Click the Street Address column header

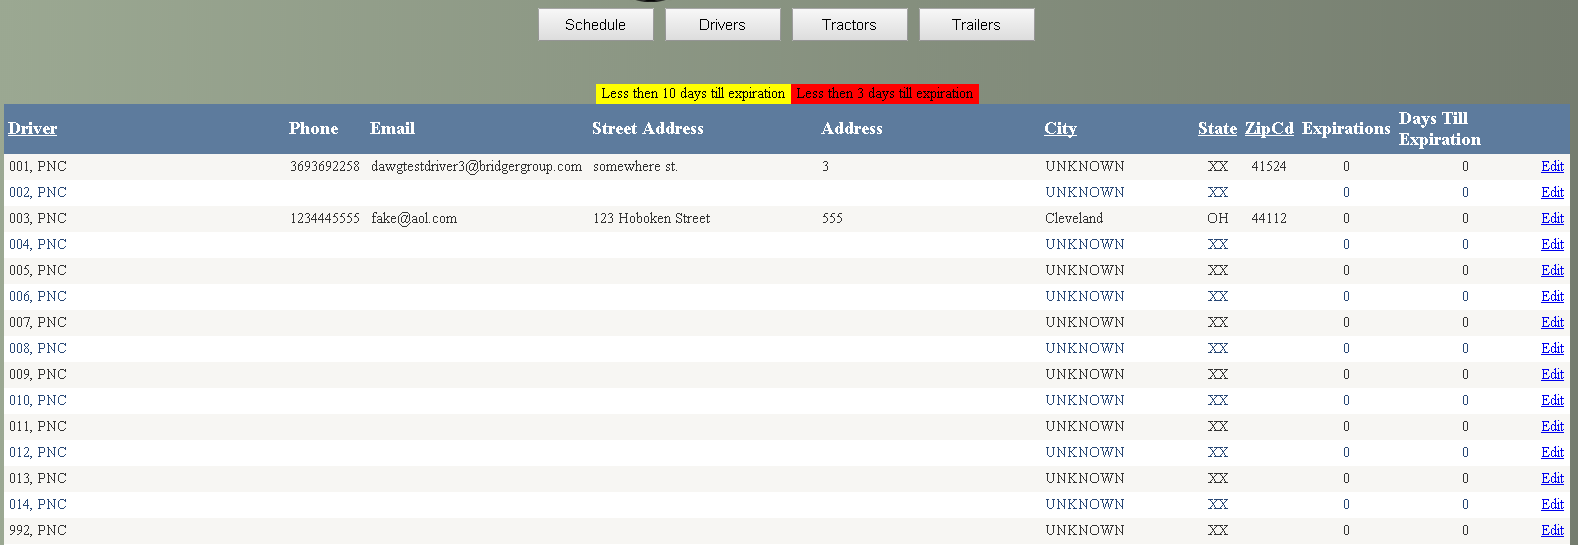[x=647, y=128]
